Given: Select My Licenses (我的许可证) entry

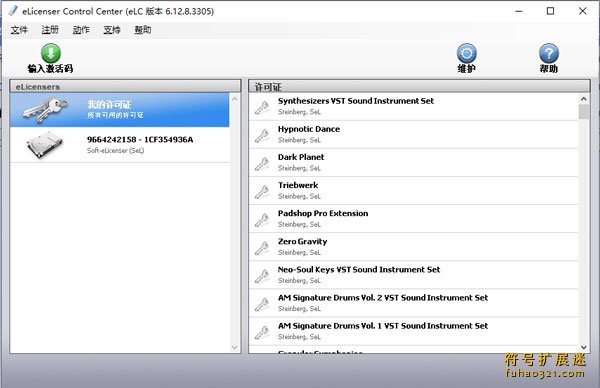Looking at the screenshot, I should pyautogui.click(x=120, y=110).
